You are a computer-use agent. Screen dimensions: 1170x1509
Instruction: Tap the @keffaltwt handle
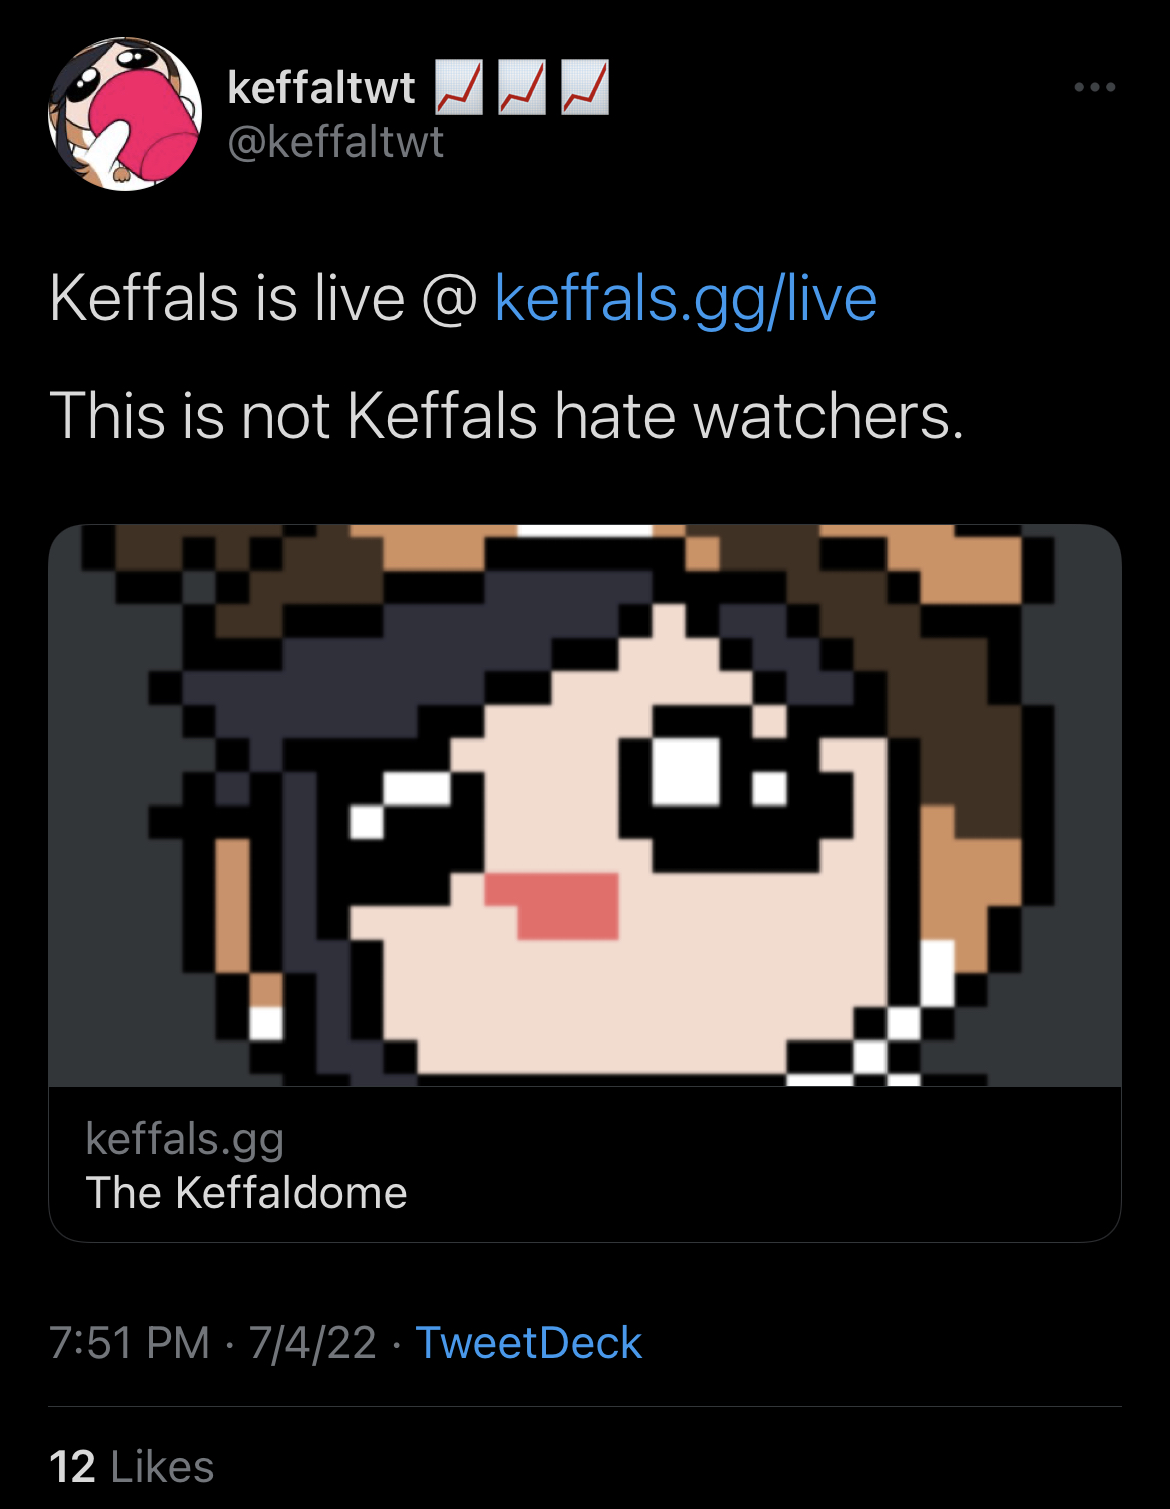point(335,142)
